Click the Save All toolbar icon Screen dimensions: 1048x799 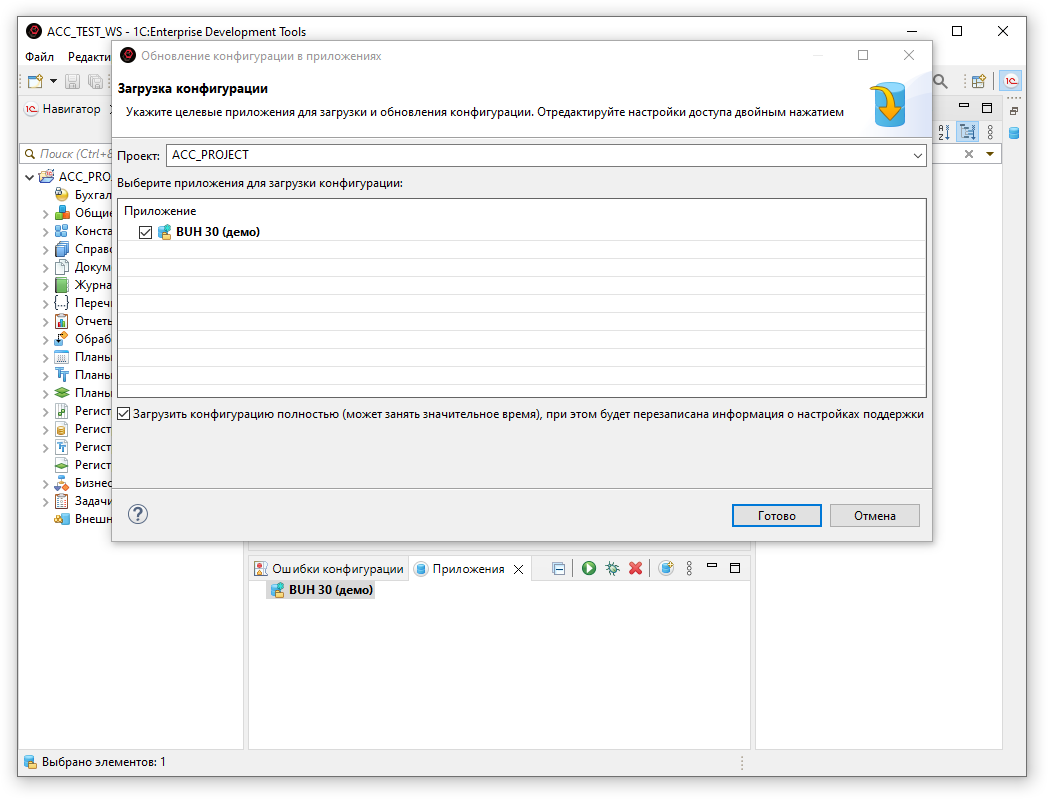coord(96,82)
